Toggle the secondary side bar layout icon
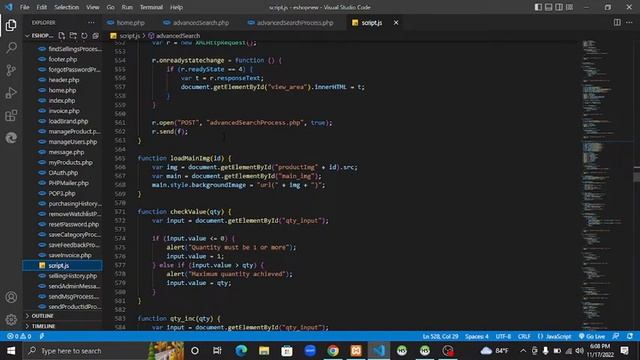The image size is (640, 360). point(559,7)
